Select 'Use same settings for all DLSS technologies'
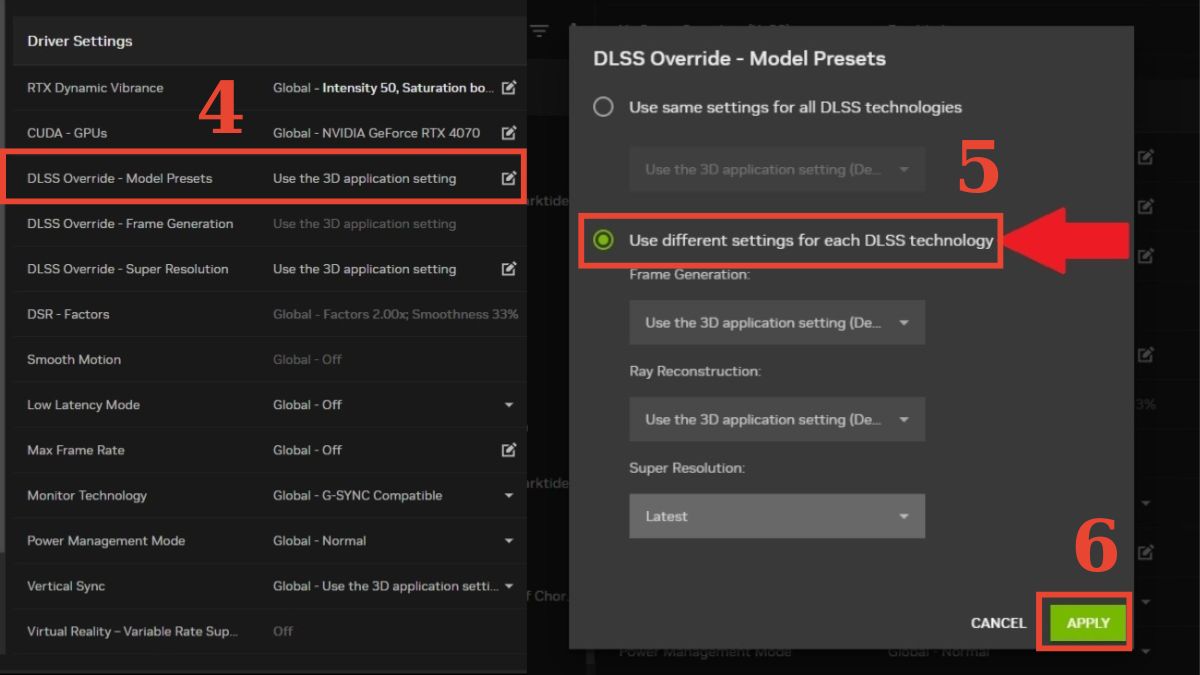 point(603,107)
